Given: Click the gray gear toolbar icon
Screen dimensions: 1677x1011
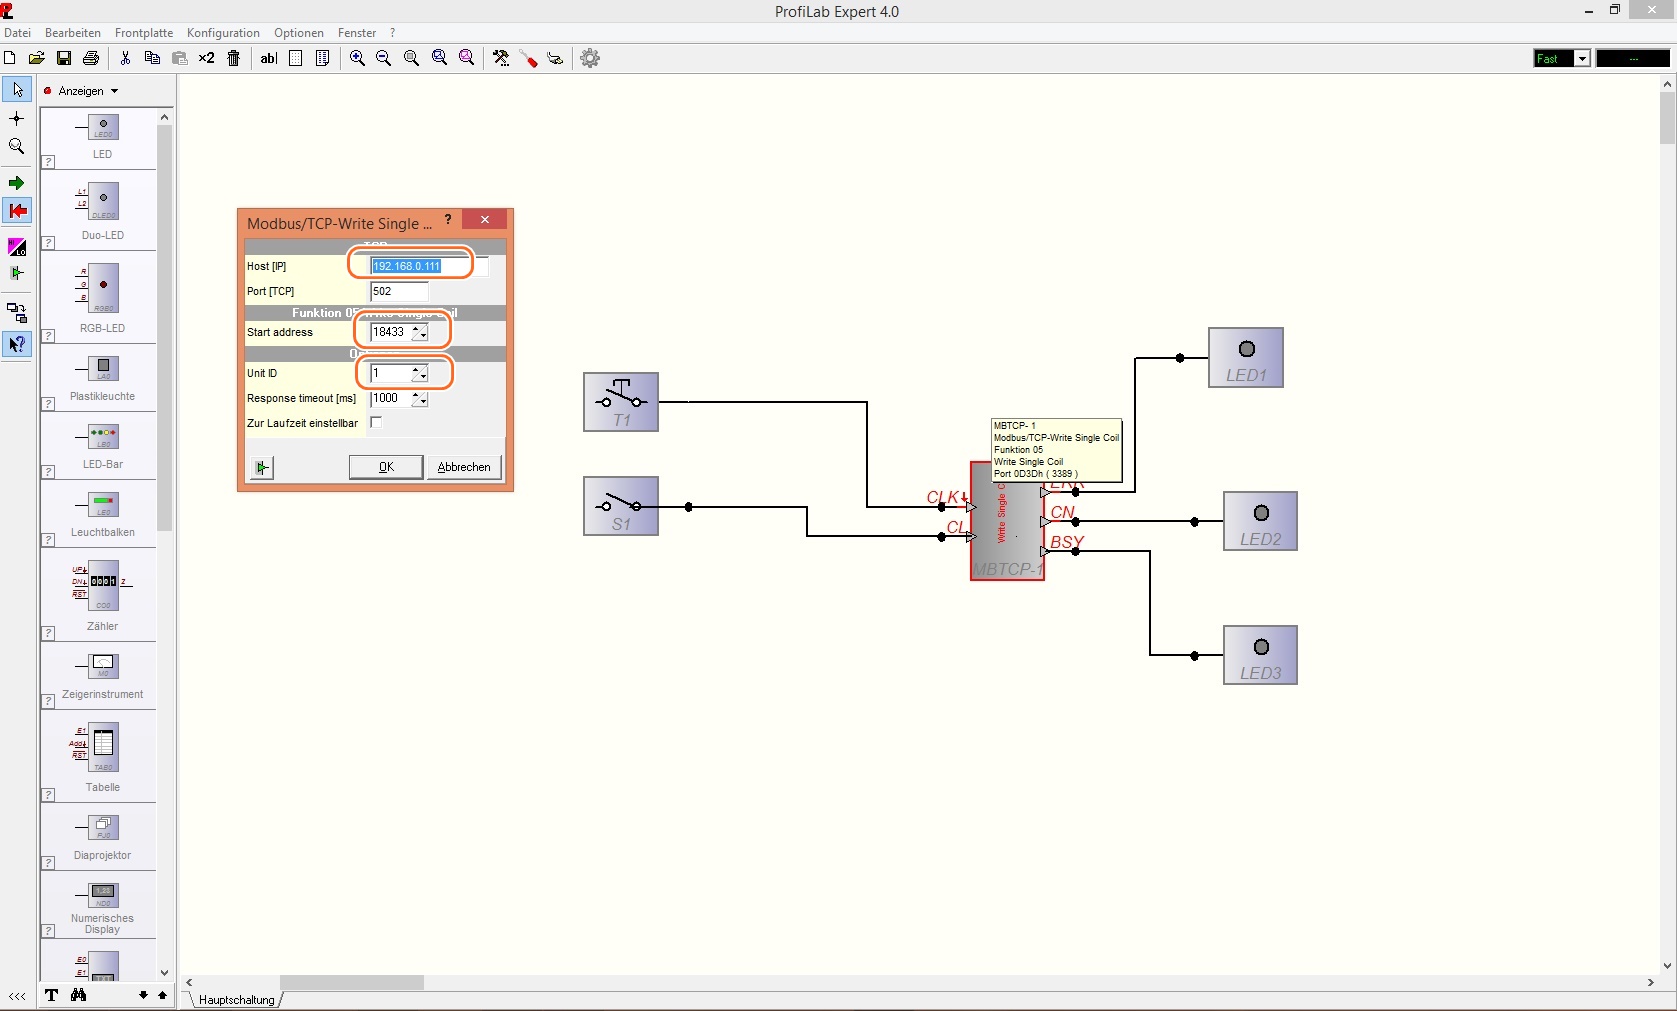Looking at the screenshot, I should point(590,58).
